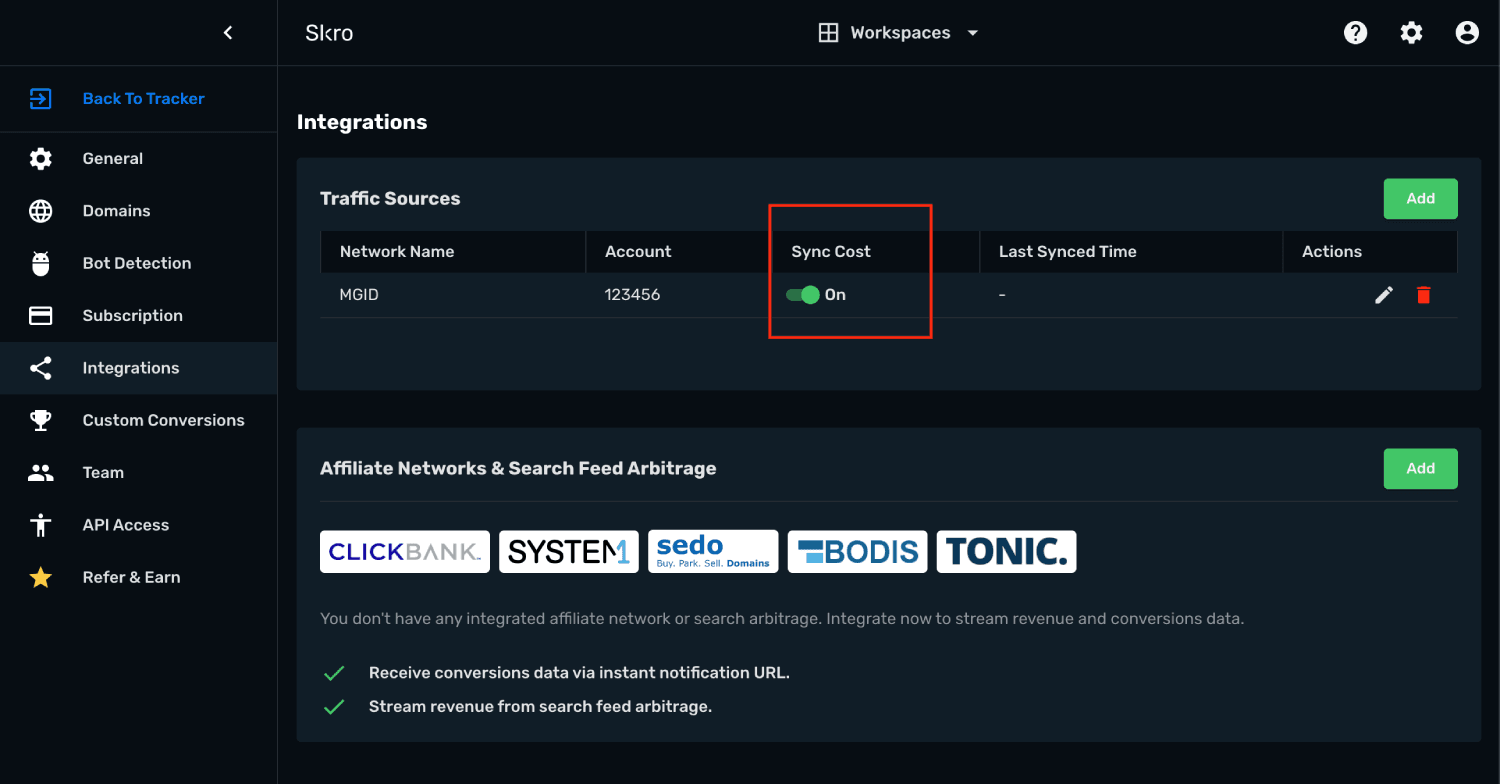Add an affiliate network integration
The image size is (1500, 784).
[1420, 469]
